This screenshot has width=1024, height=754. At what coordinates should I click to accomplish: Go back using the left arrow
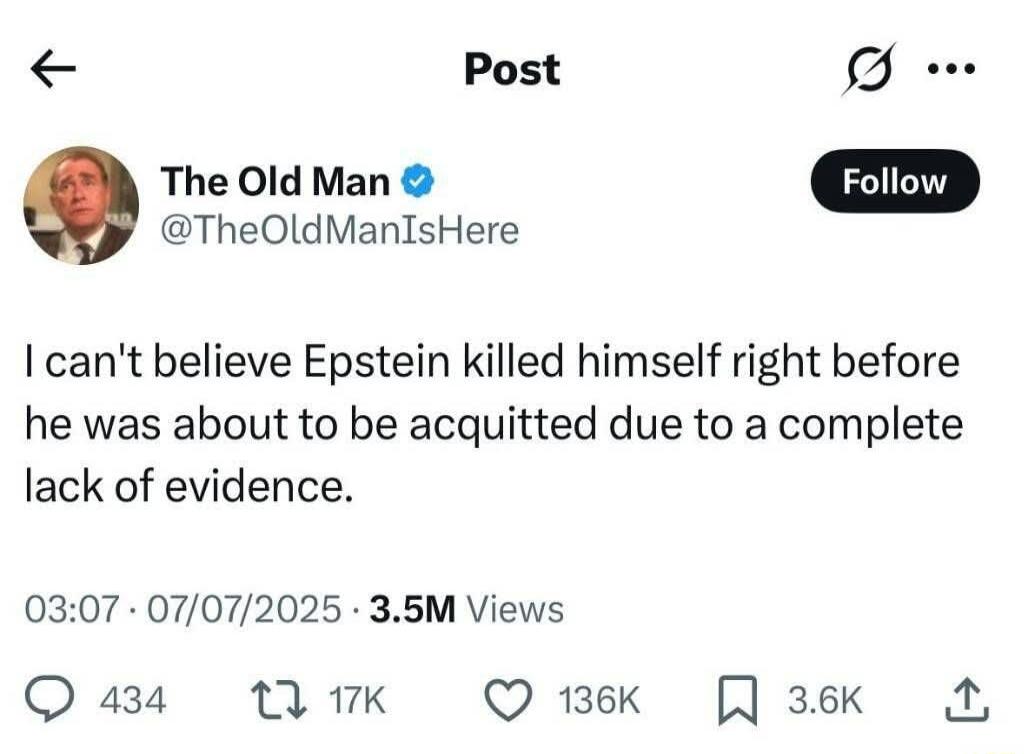53,69
